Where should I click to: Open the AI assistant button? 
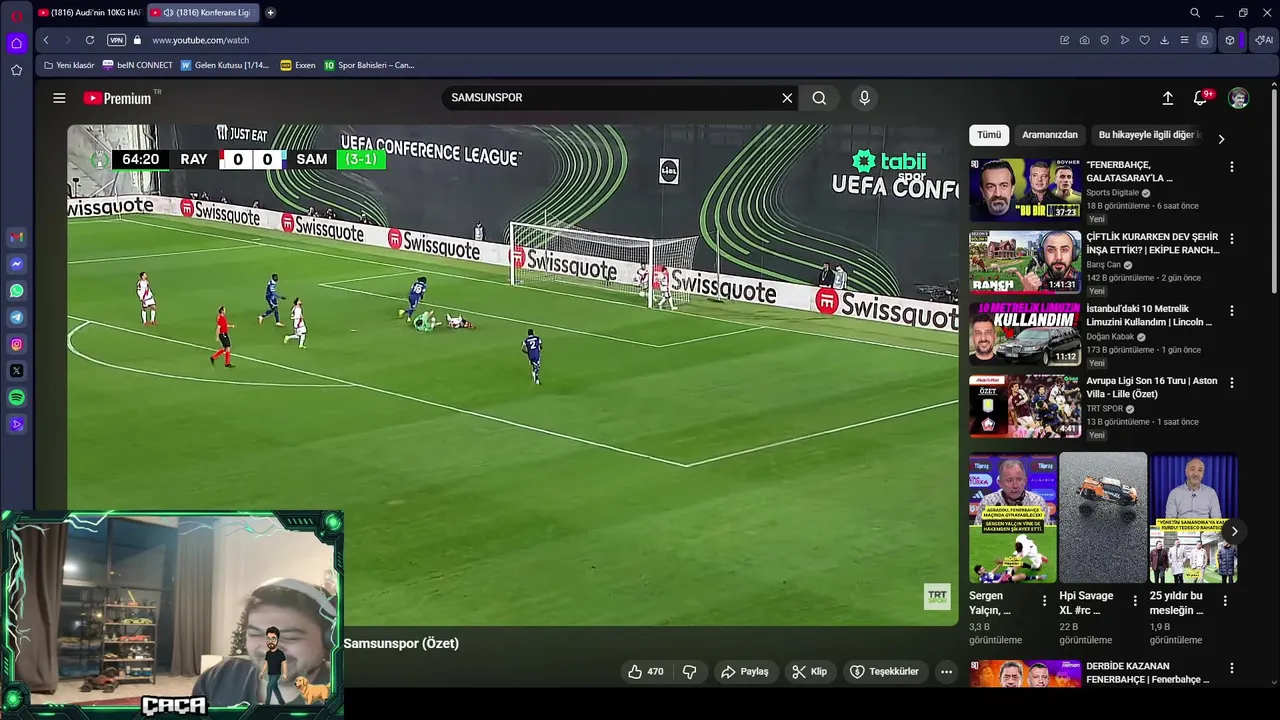click(x=1264, y=40)
